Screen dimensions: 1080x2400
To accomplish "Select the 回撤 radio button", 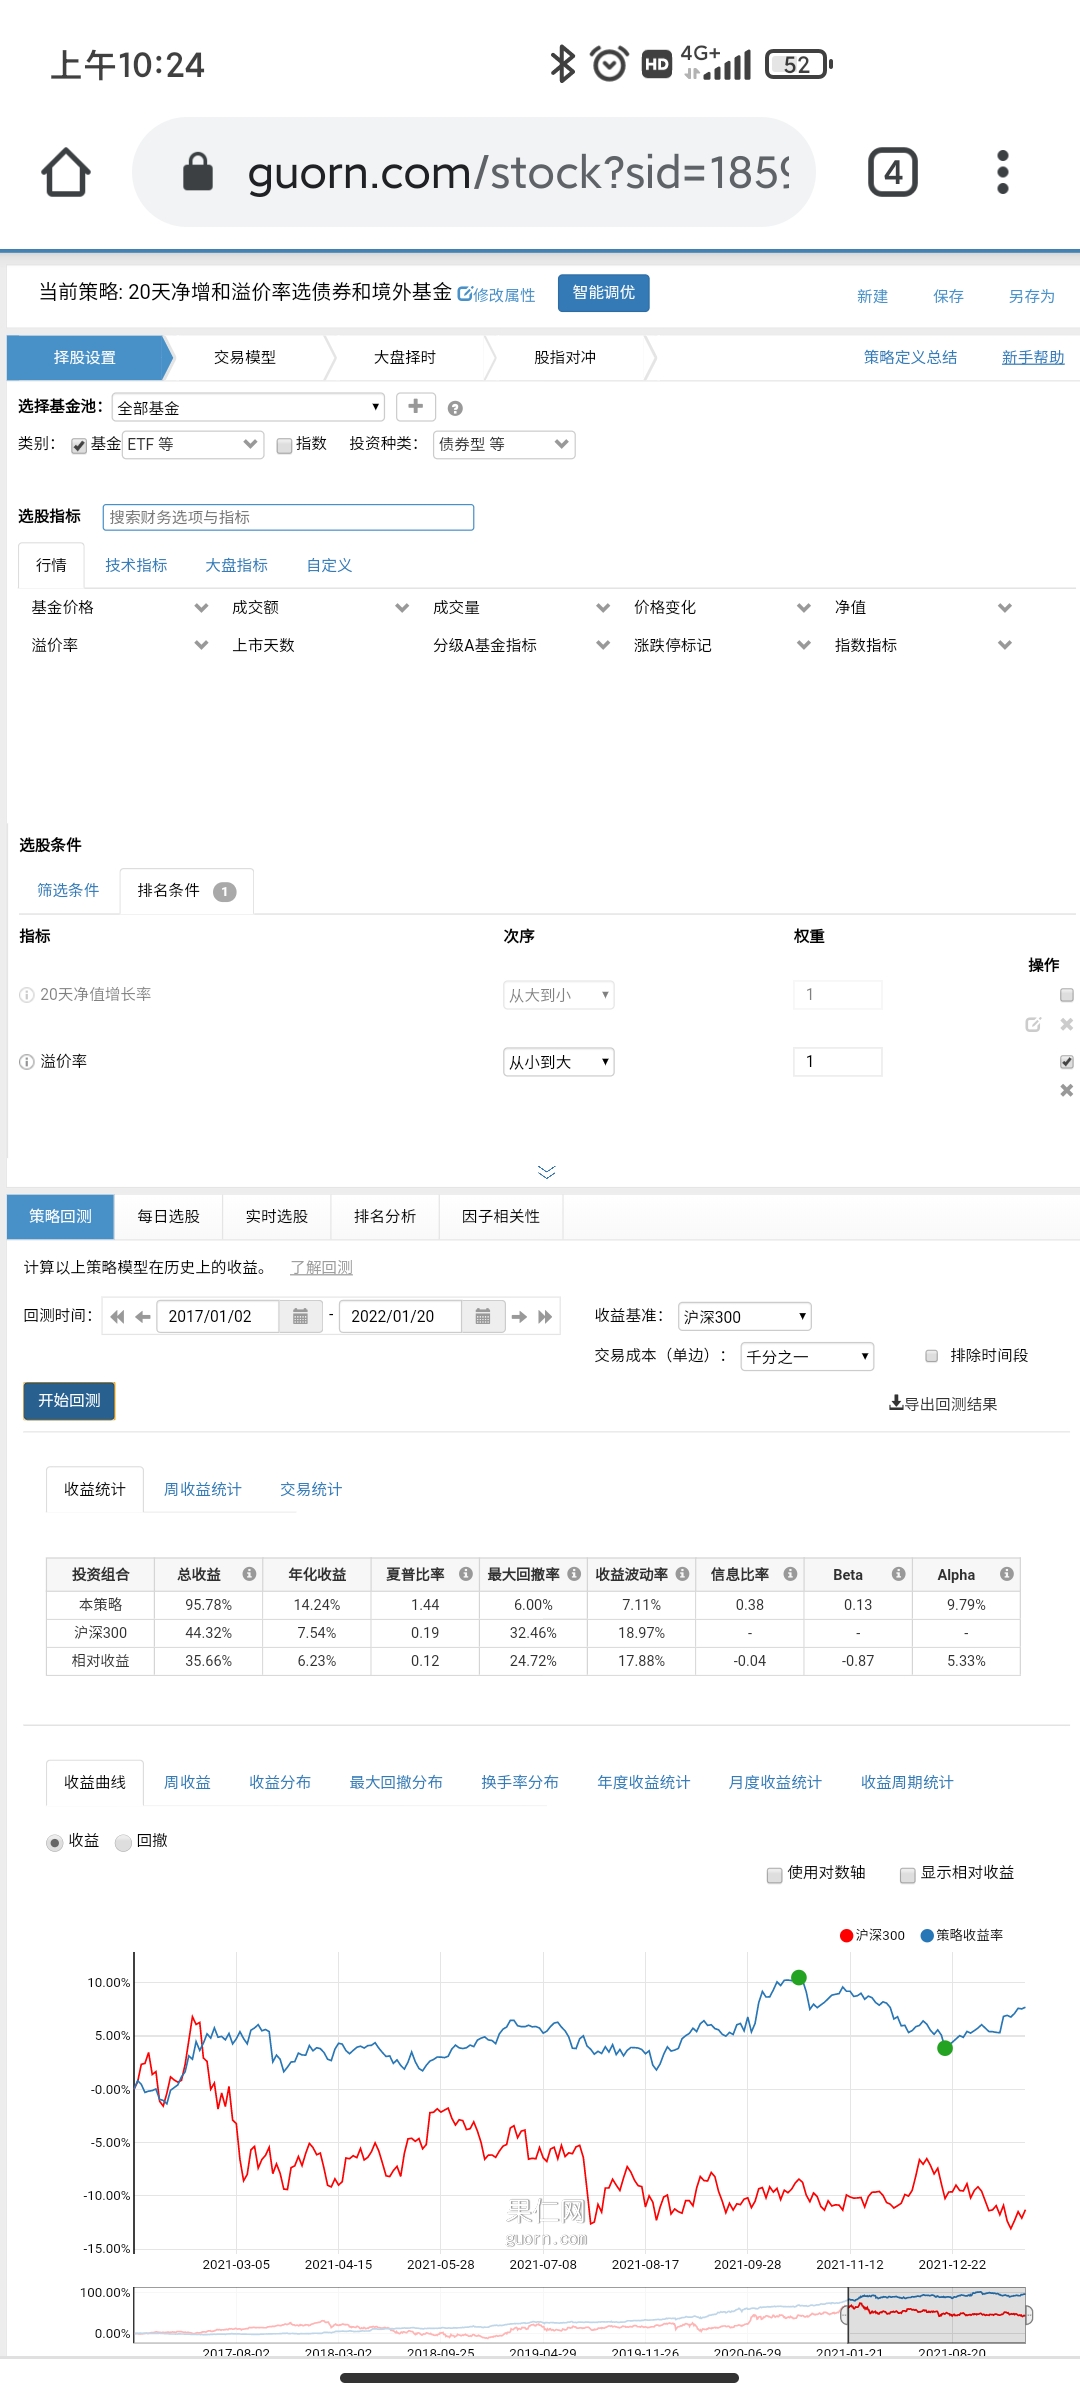I will (x=123, y=1843).
